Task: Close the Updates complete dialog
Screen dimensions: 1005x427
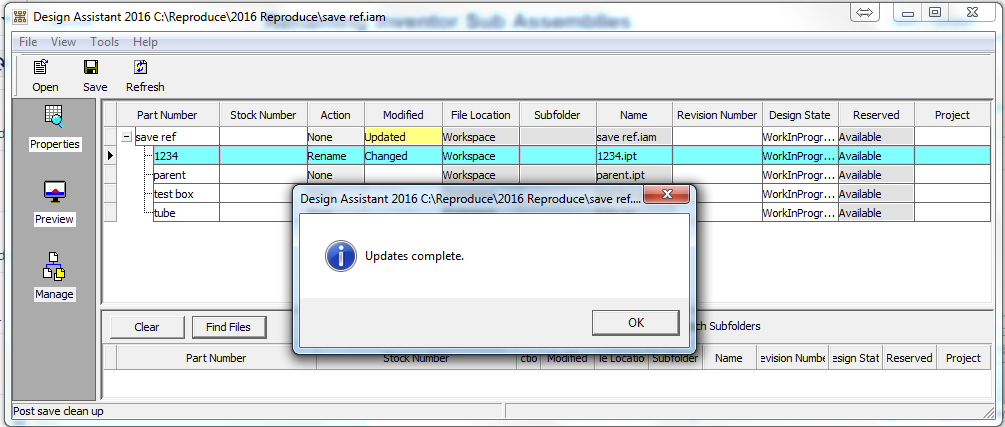Action: click(x=667, y=194)
